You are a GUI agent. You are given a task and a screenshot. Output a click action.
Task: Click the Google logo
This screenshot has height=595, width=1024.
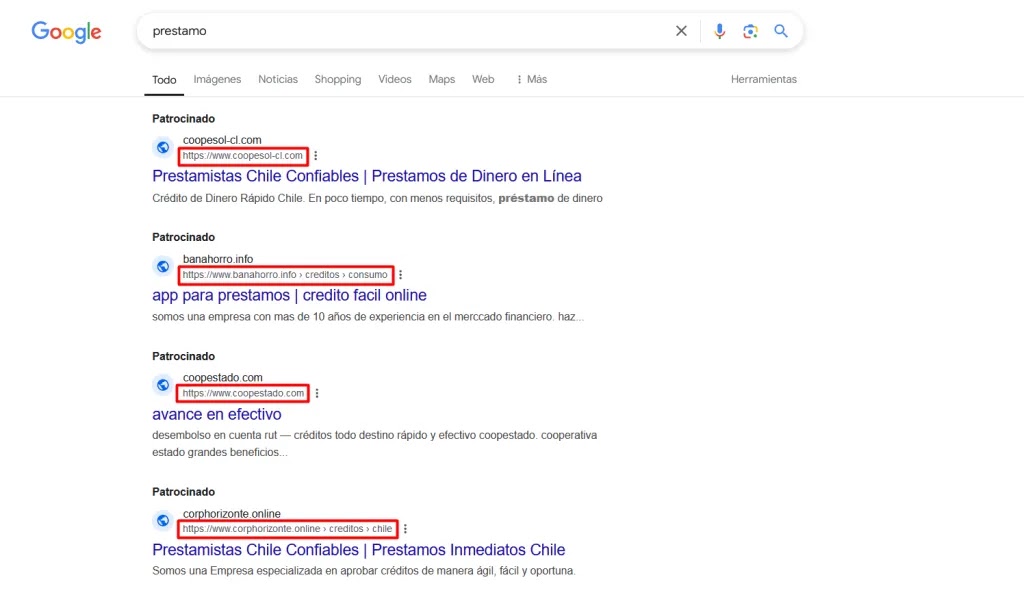coord(66,31)
